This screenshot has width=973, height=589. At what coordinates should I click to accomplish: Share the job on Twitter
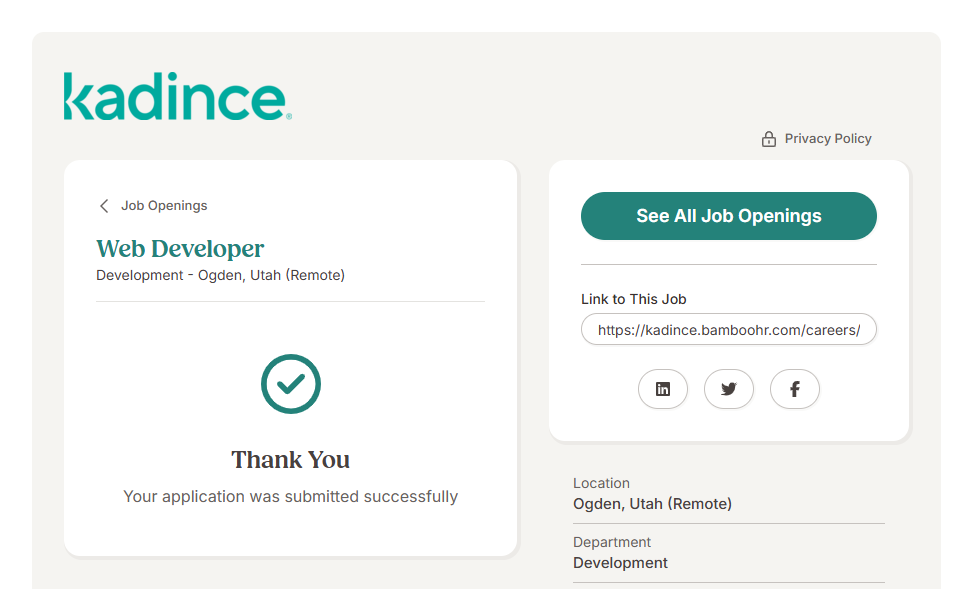[728, 390]
